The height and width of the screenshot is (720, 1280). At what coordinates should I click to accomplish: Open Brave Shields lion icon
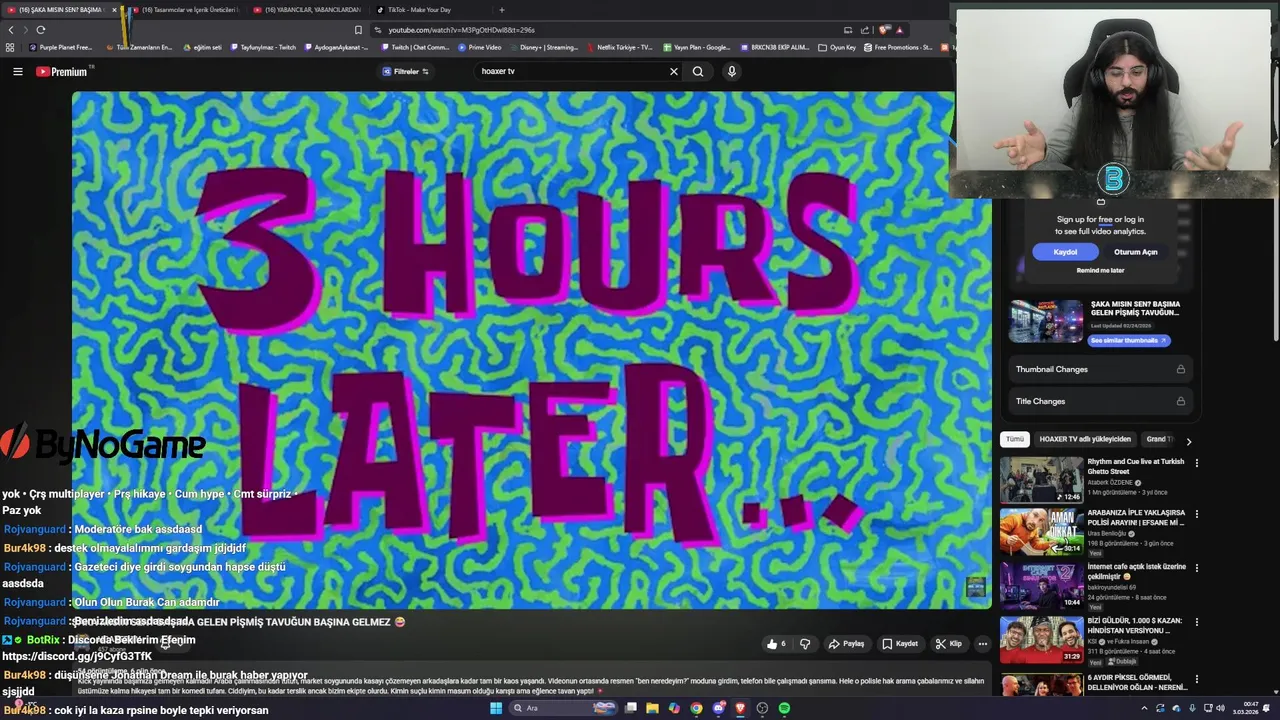[885, 30]
